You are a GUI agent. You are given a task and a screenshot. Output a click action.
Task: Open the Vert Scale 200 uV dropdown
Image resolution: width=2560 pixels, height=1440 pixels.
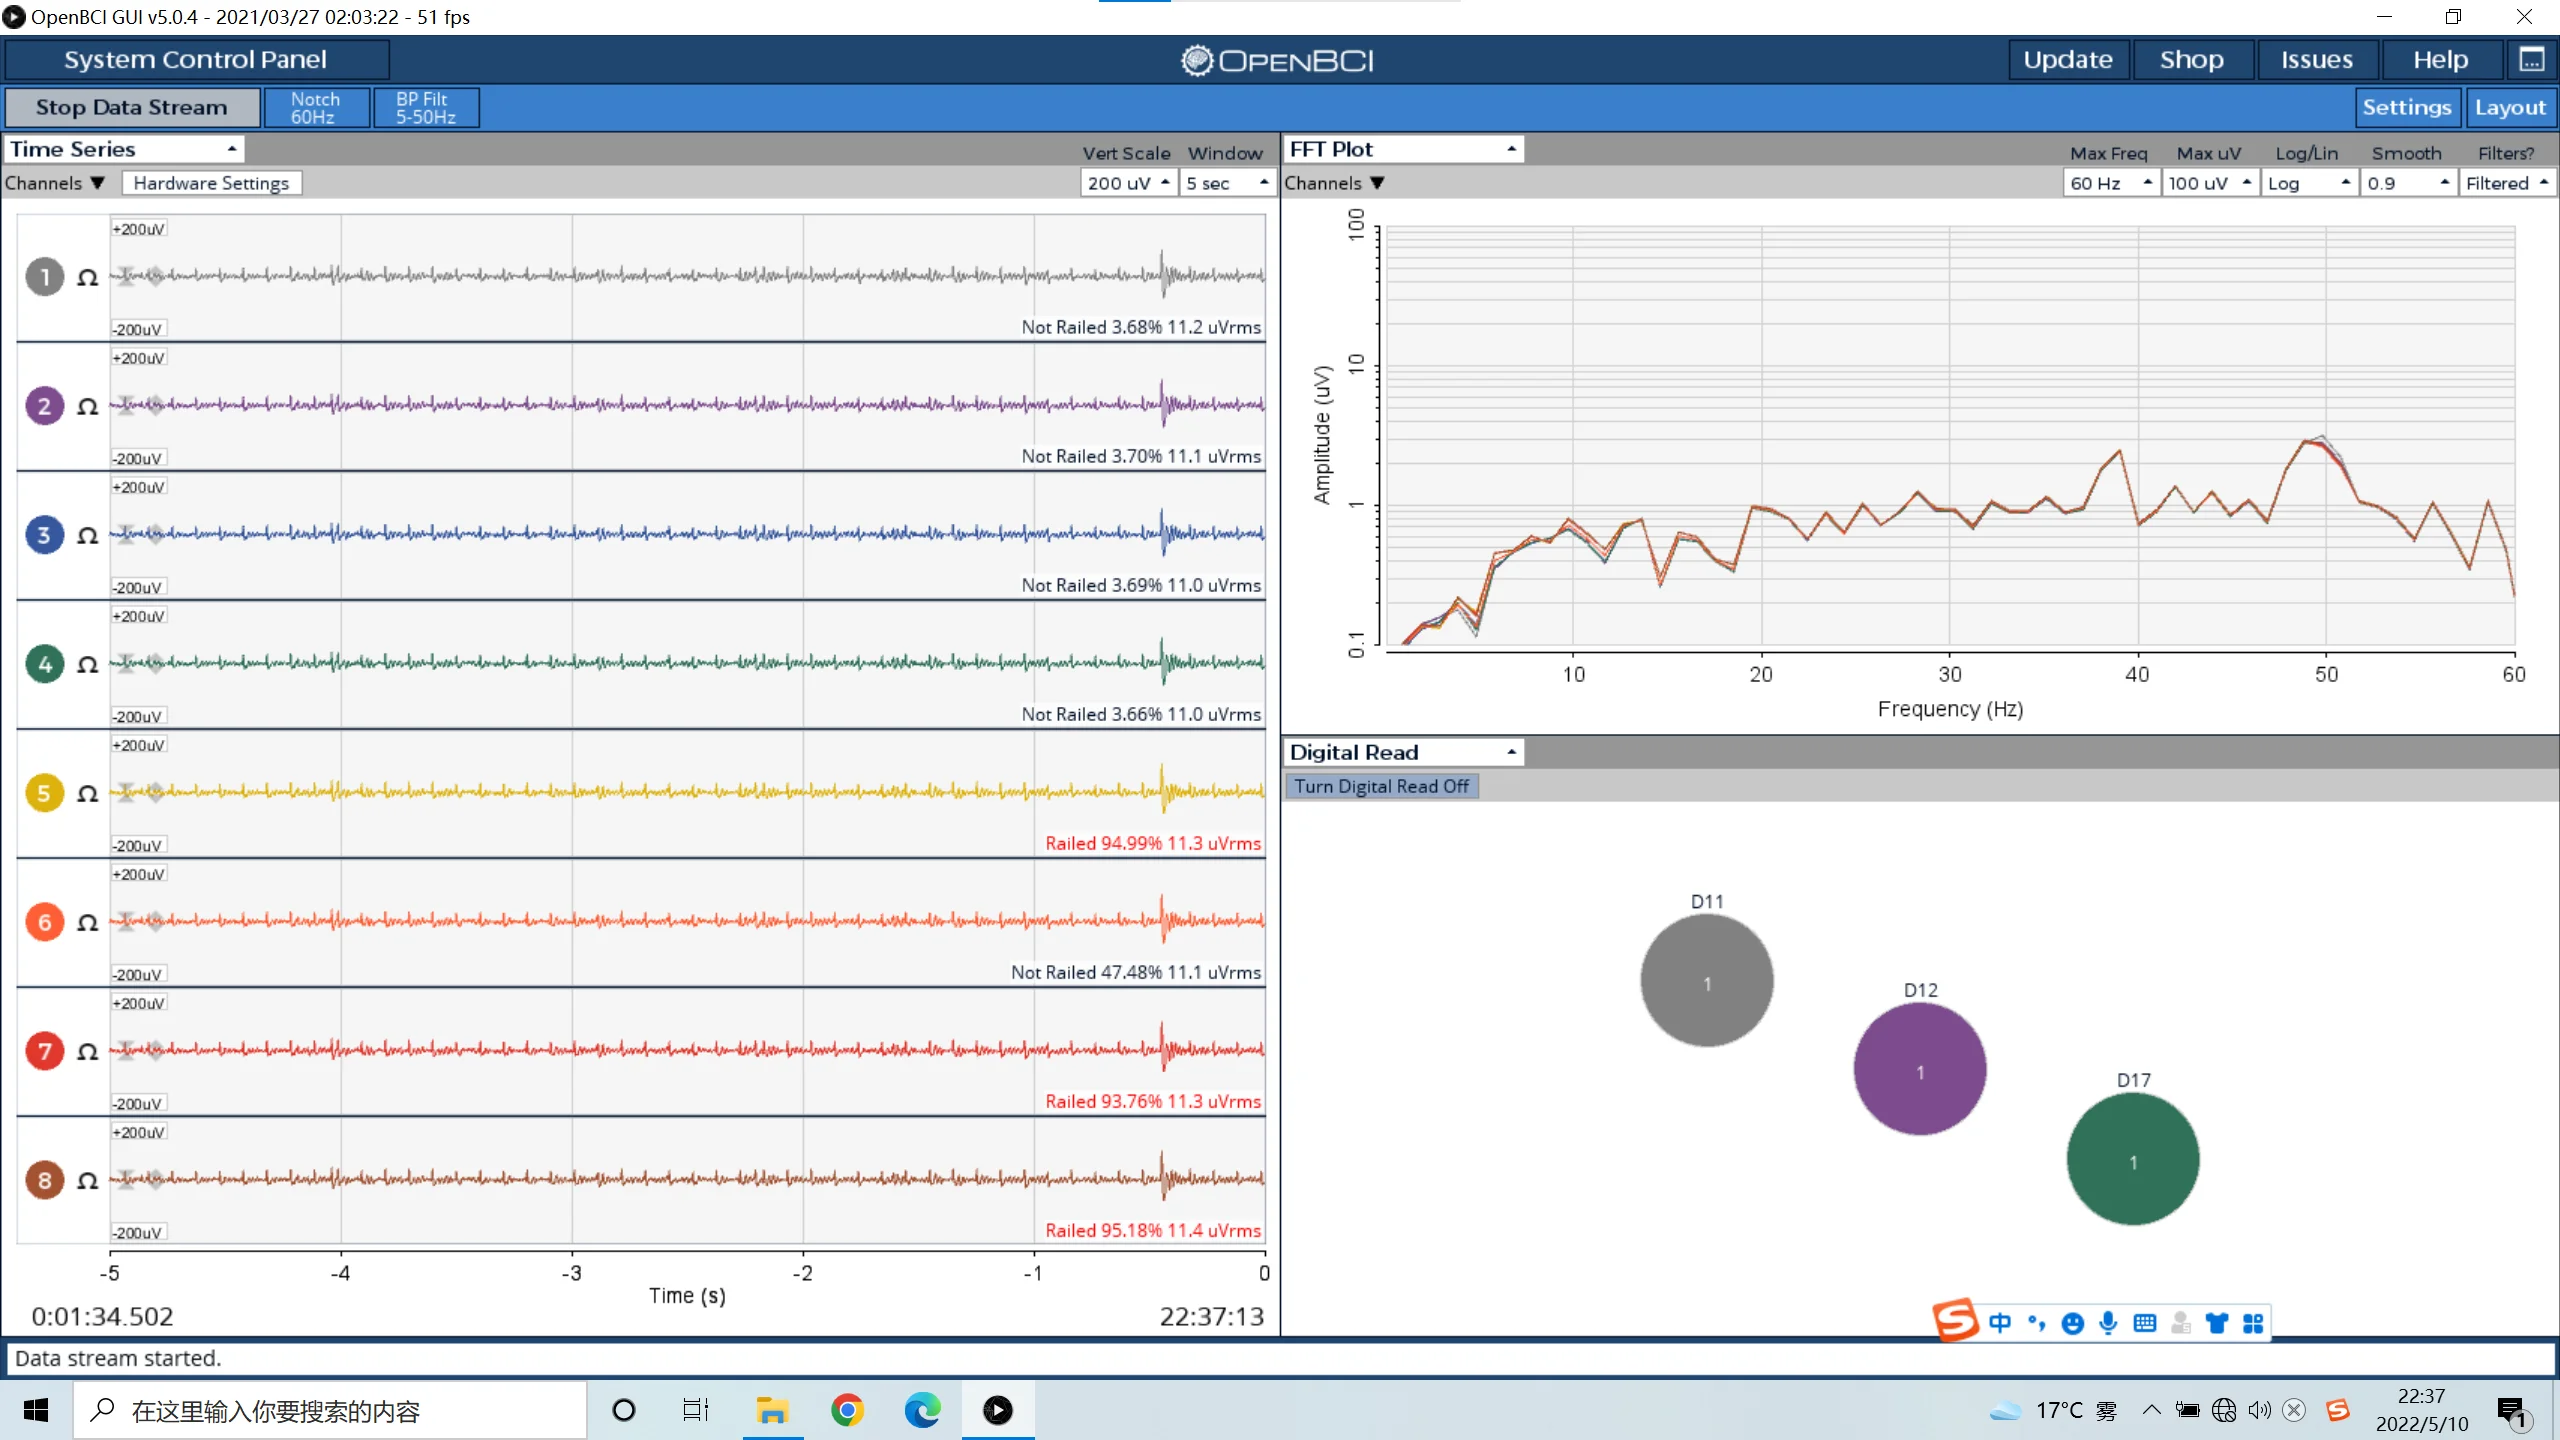click(1127, 183)
